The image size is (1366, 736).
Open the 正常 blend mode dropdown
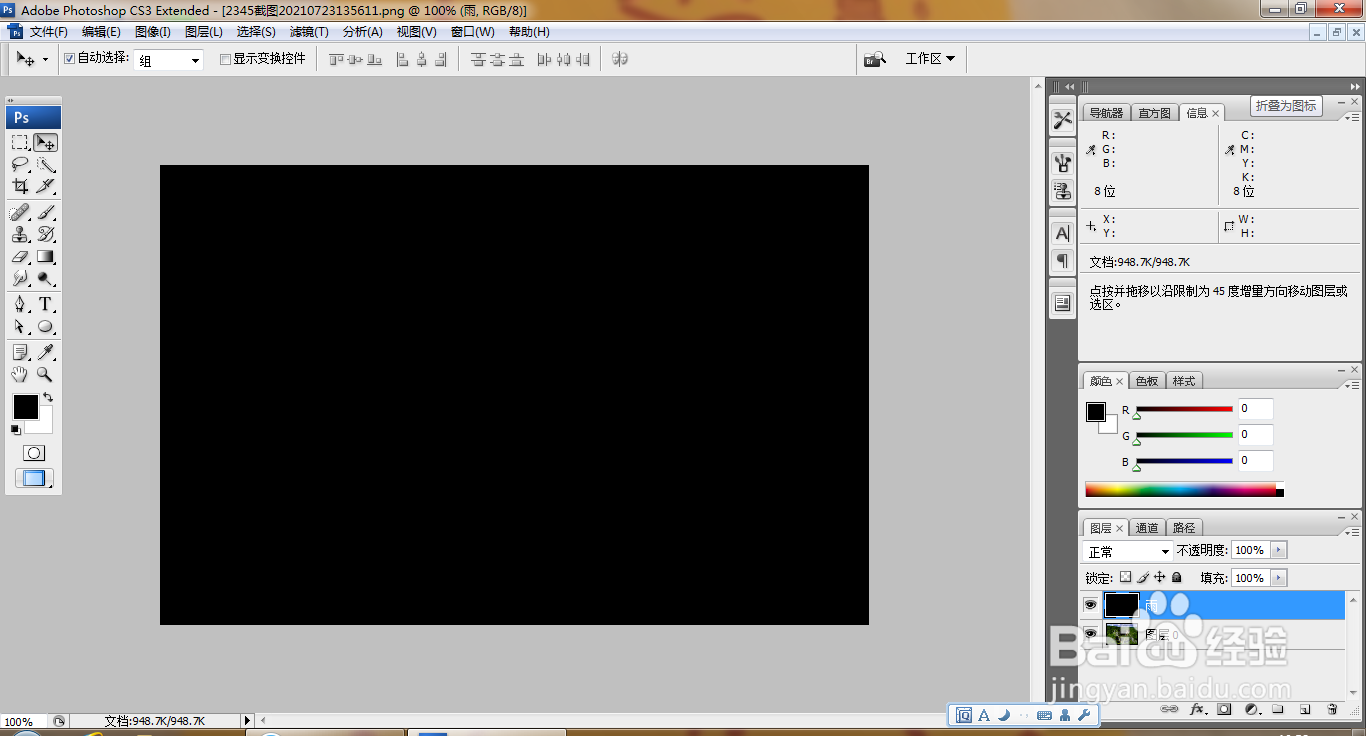click(1127, 551)
